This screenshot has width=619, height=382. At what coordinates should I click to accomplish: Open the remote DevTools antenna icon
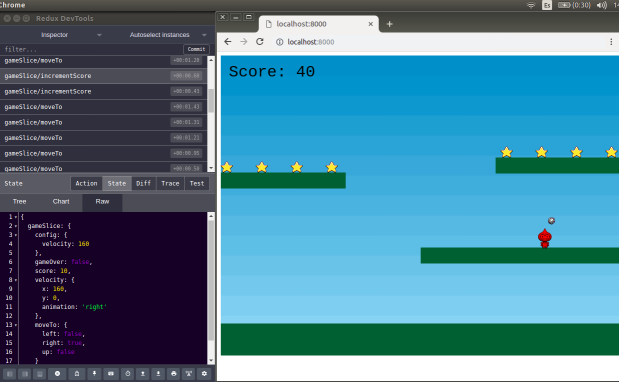click(x=189, y=373)
